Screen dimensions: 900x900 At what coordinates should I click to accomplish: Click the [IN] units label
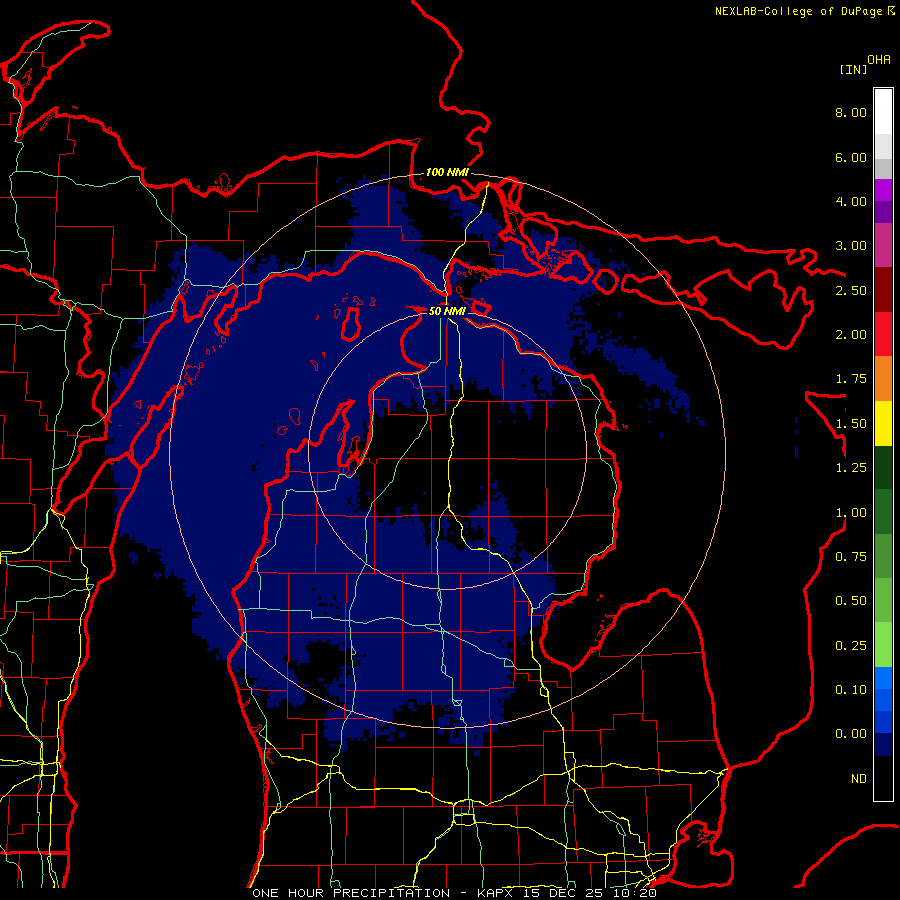[853, 69]
